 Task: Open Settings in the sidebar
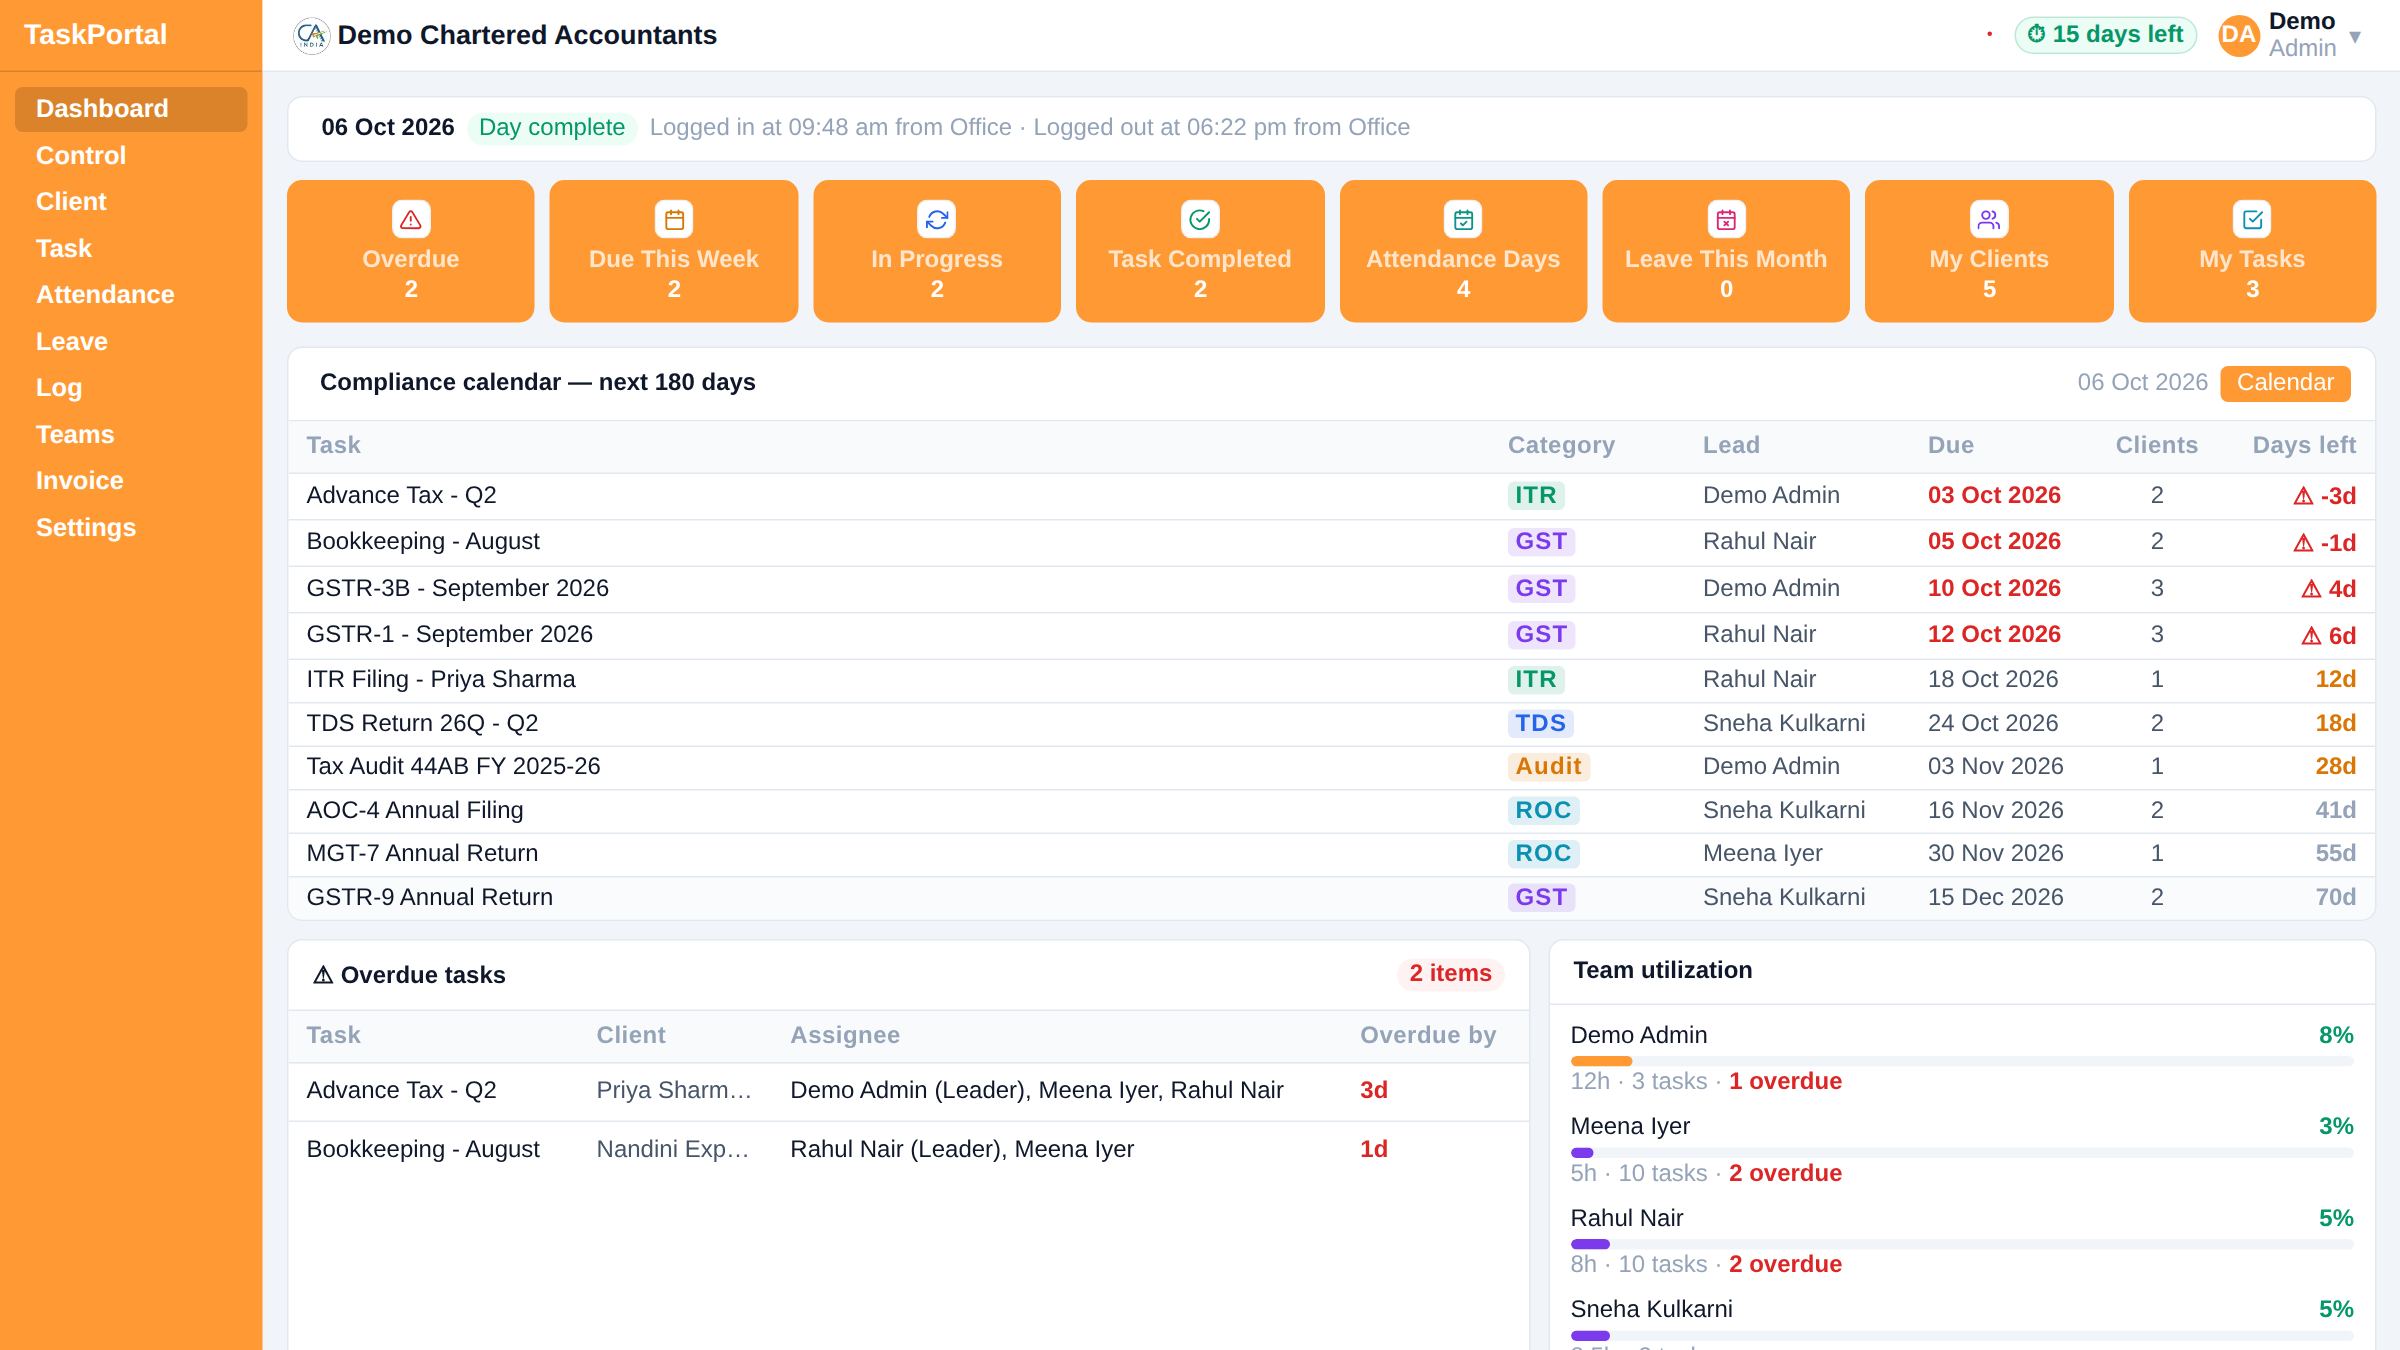pos(131,528)
